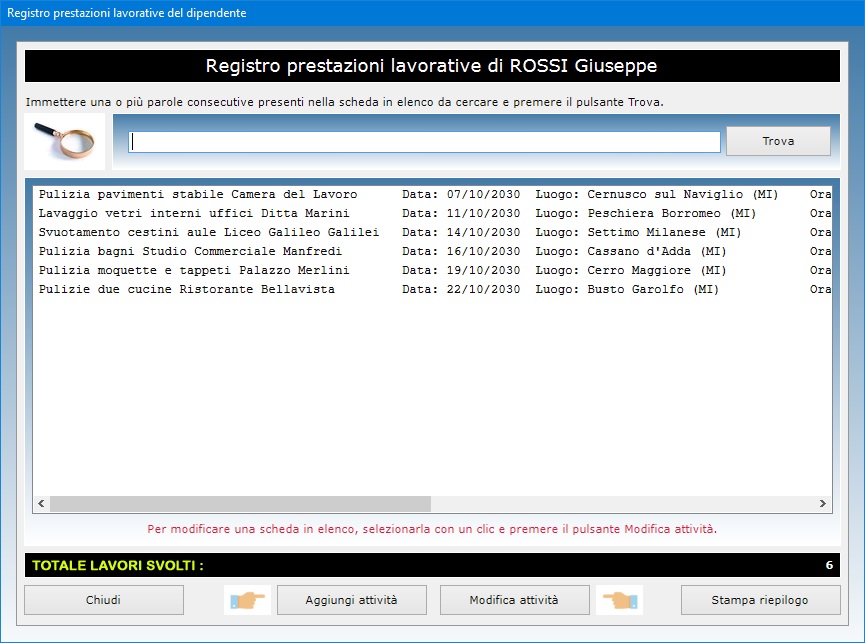Viewport: 865px width, 643px height.
Task: Click the horizontal scrollbar left arrow
Action: point(41,504)
